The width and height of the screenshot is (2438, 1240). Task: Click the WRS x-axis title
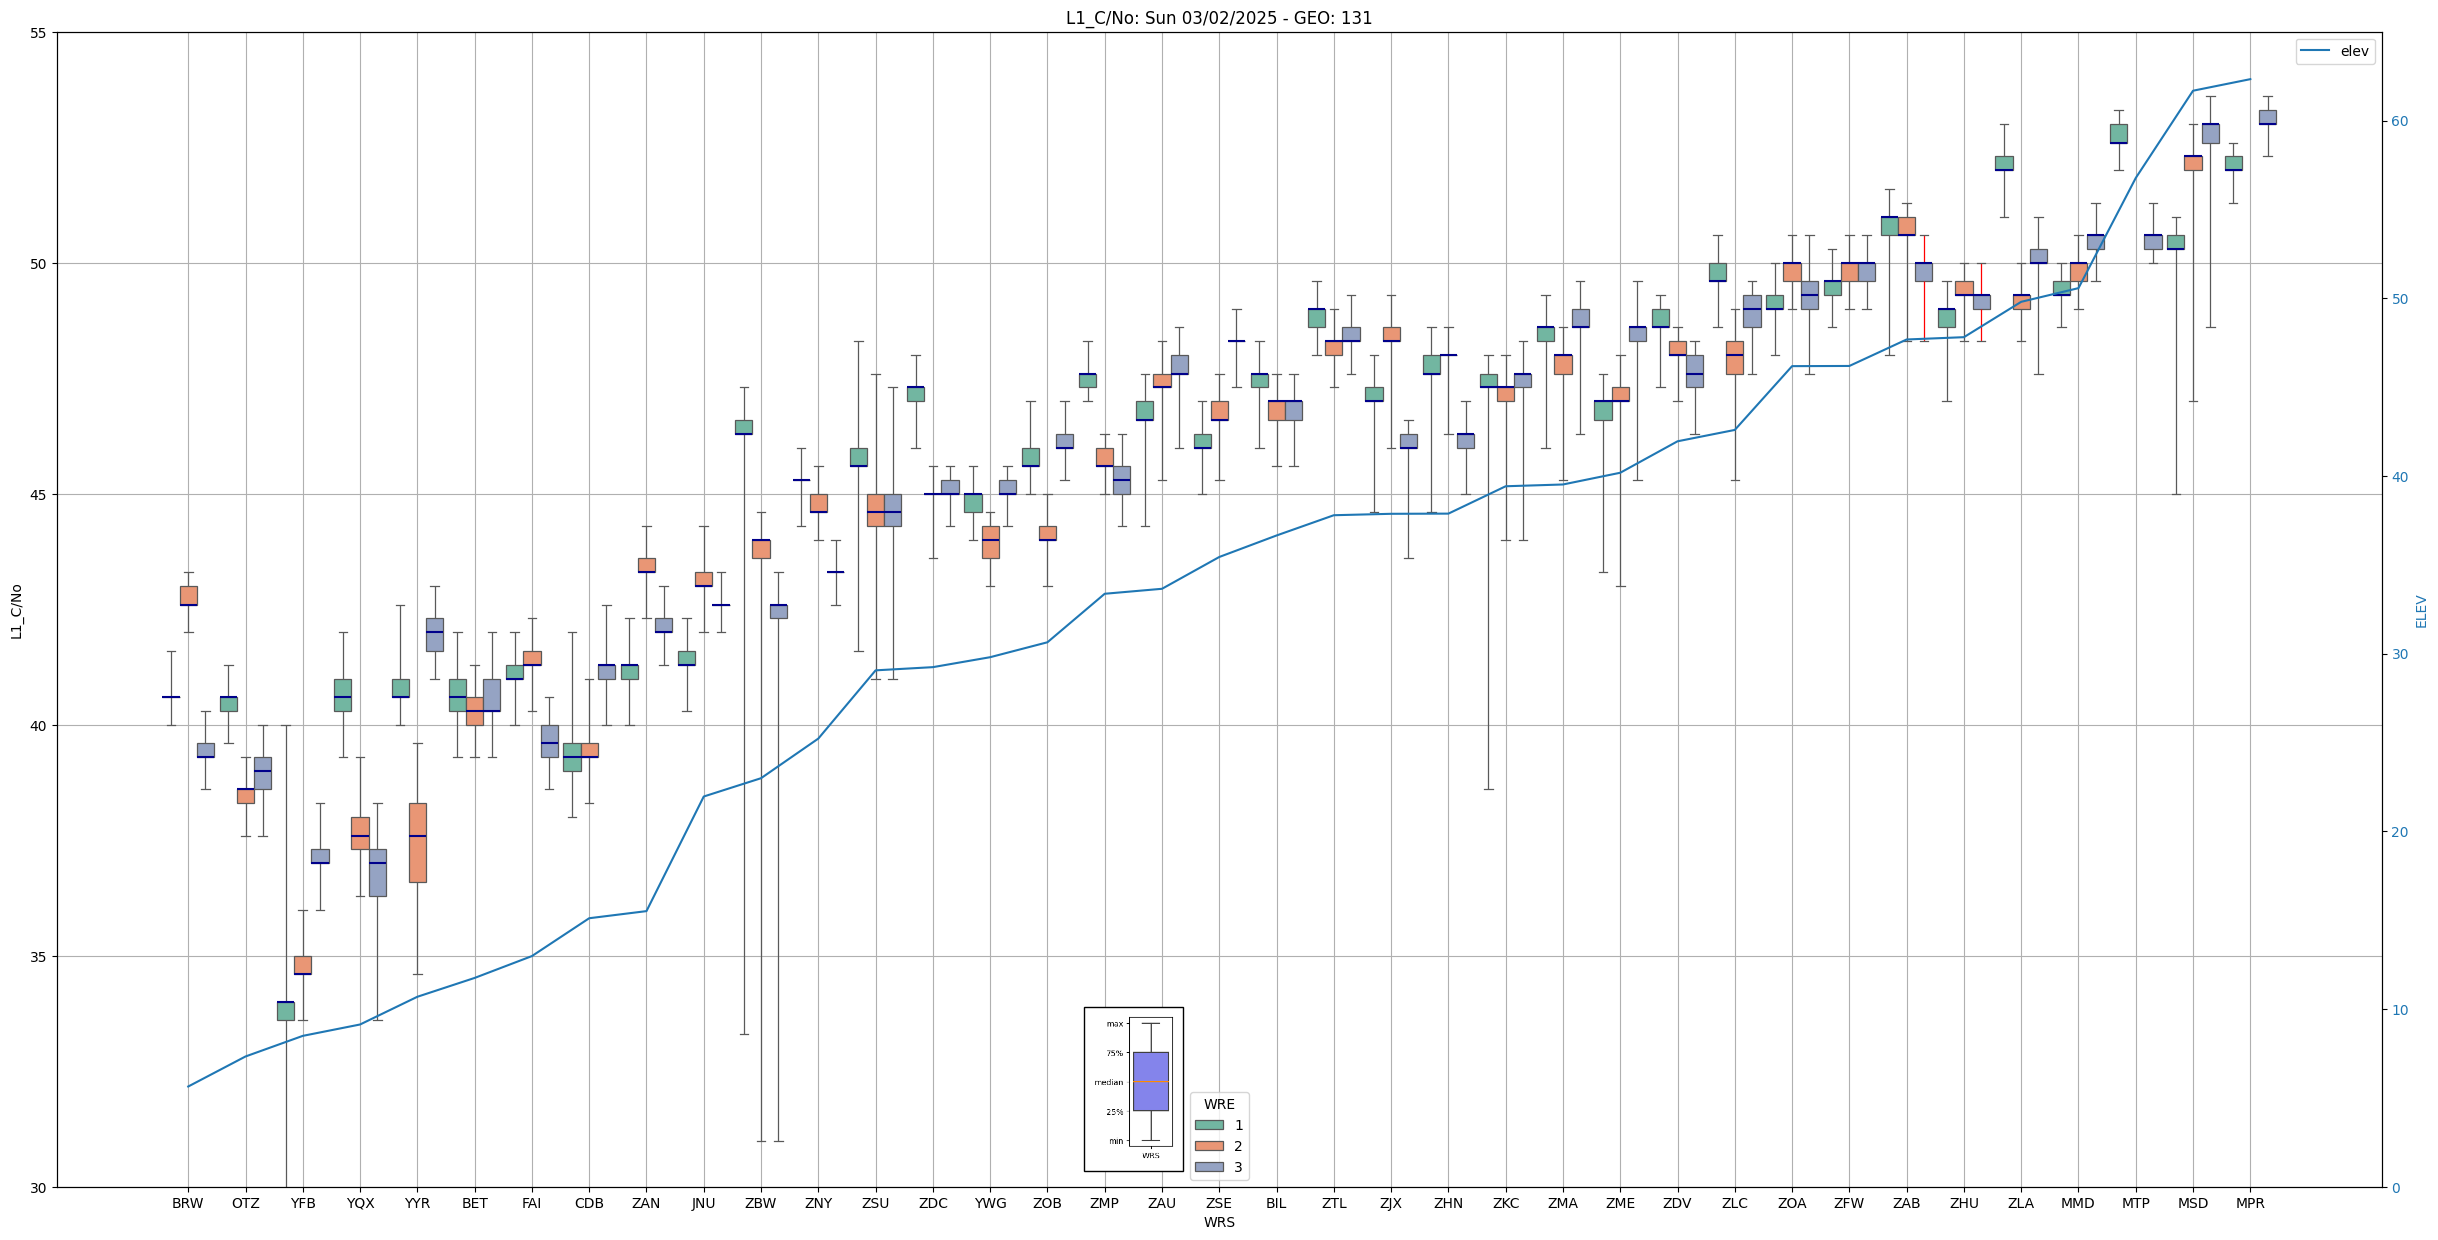click(1218, 1222)
